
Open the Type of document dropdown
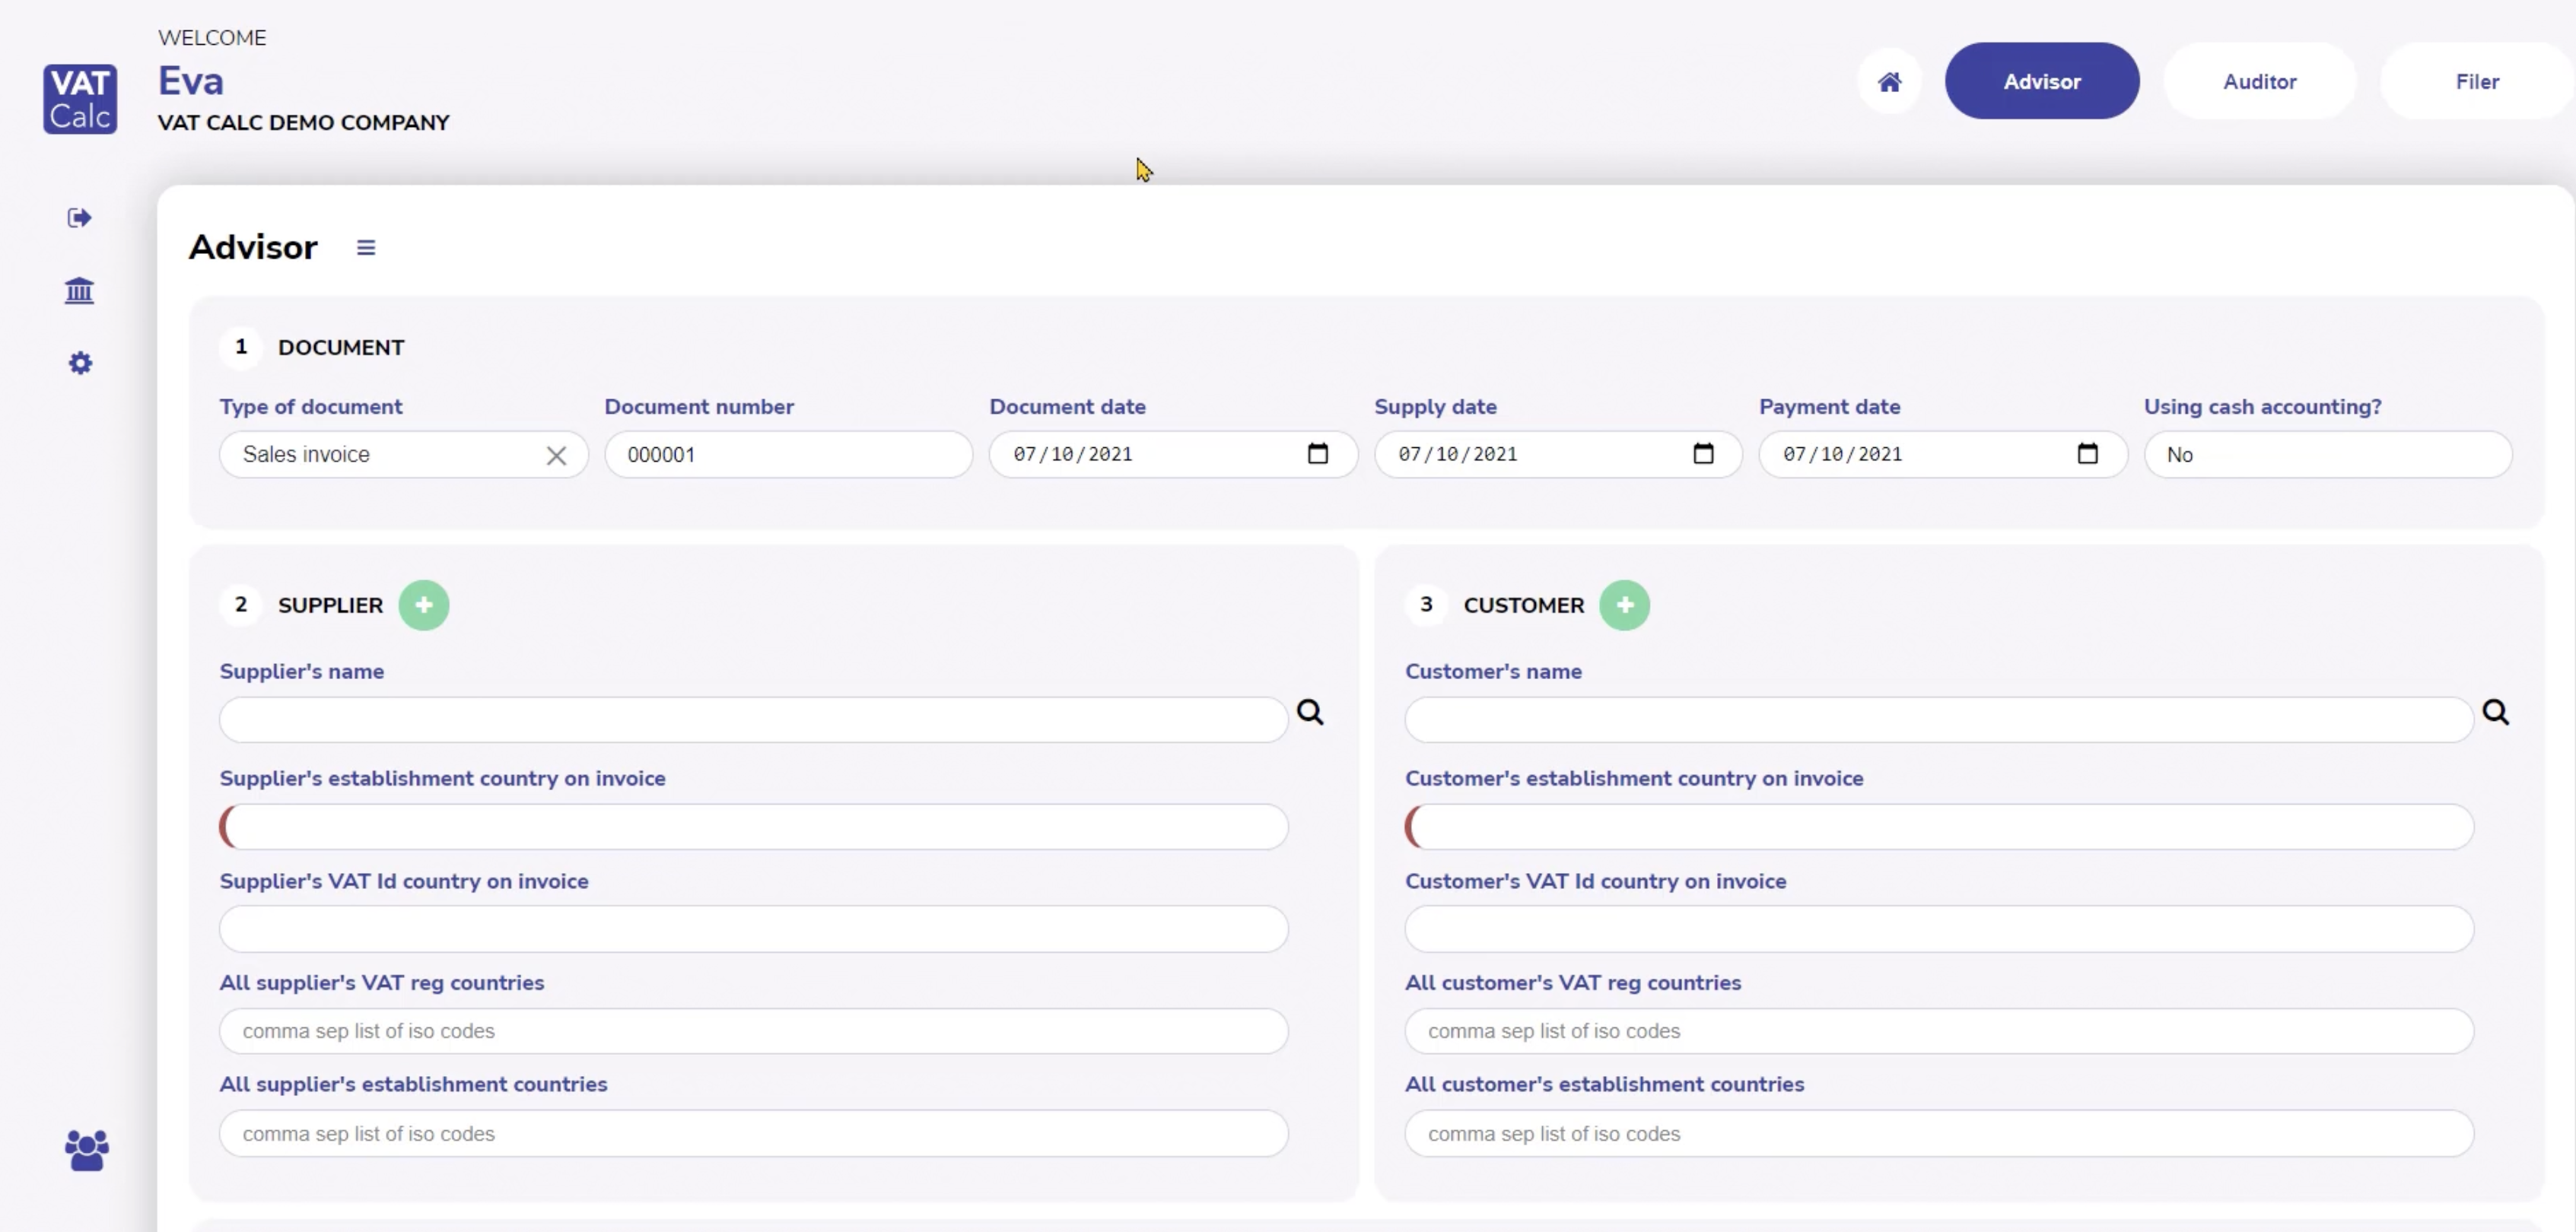[x=404, y=455]
